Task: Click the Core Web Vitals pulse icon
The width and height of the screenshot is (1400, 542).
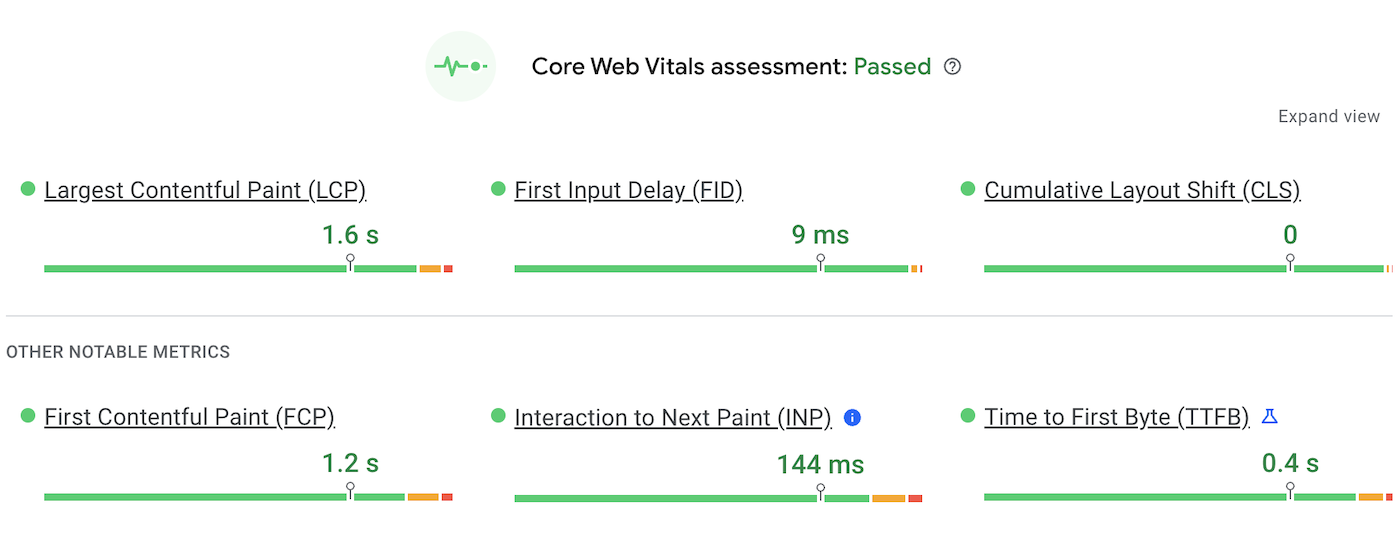Action: 460,67
